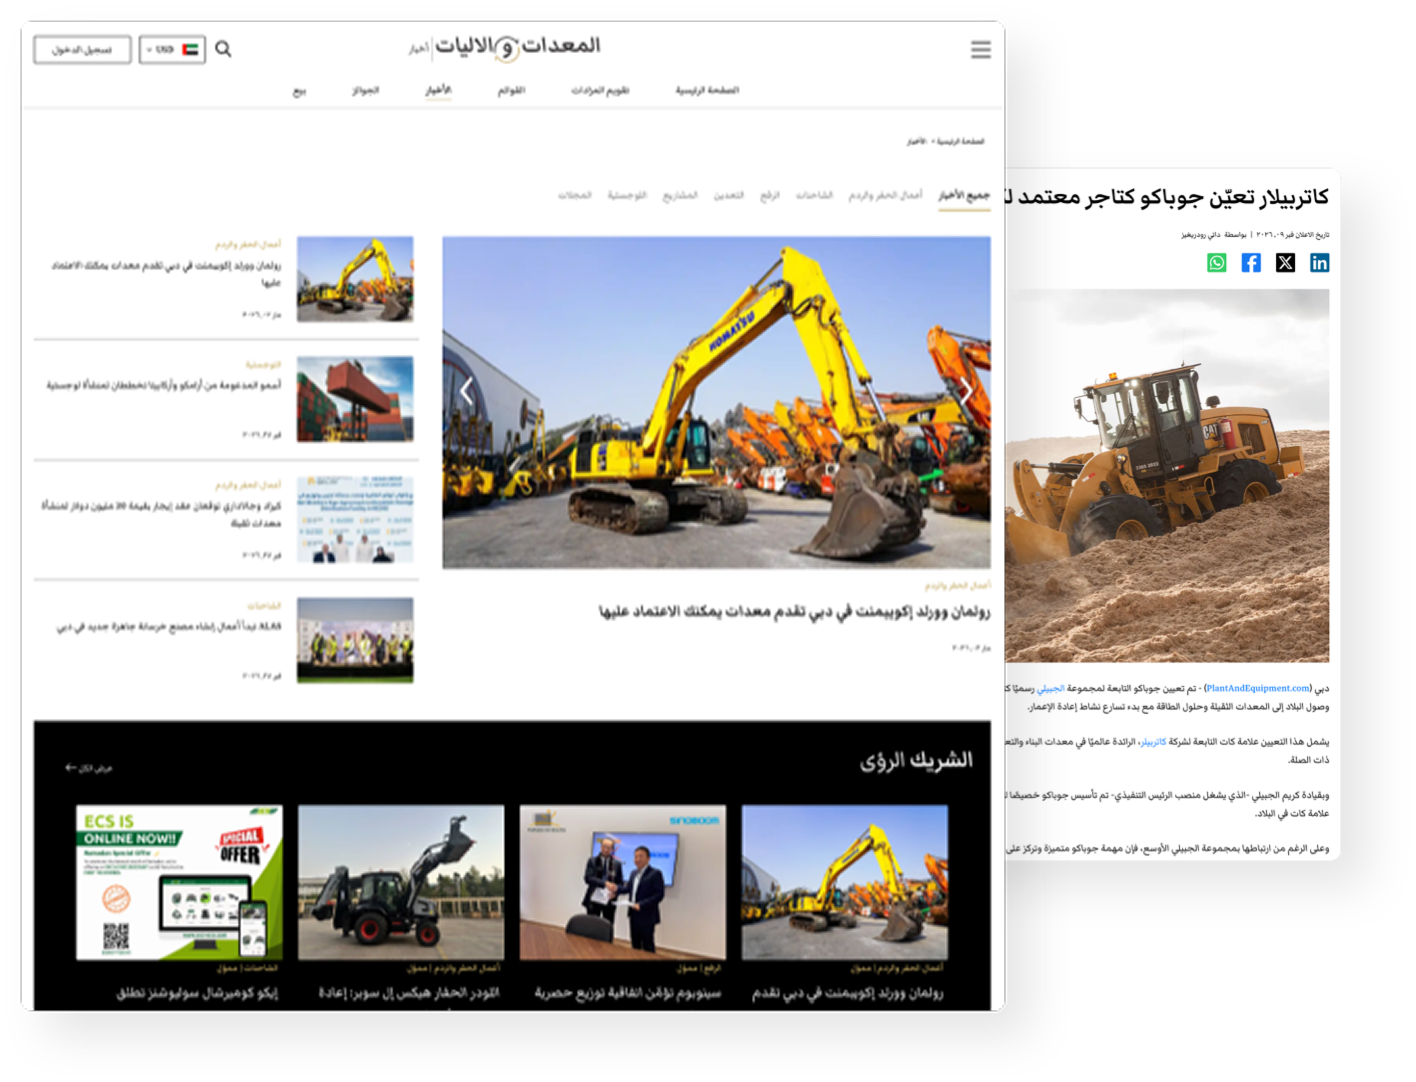This screenshot has height=1082, width=1416.
Task: Select the الأخبار item in the main navigation
Action: (438, 90)
